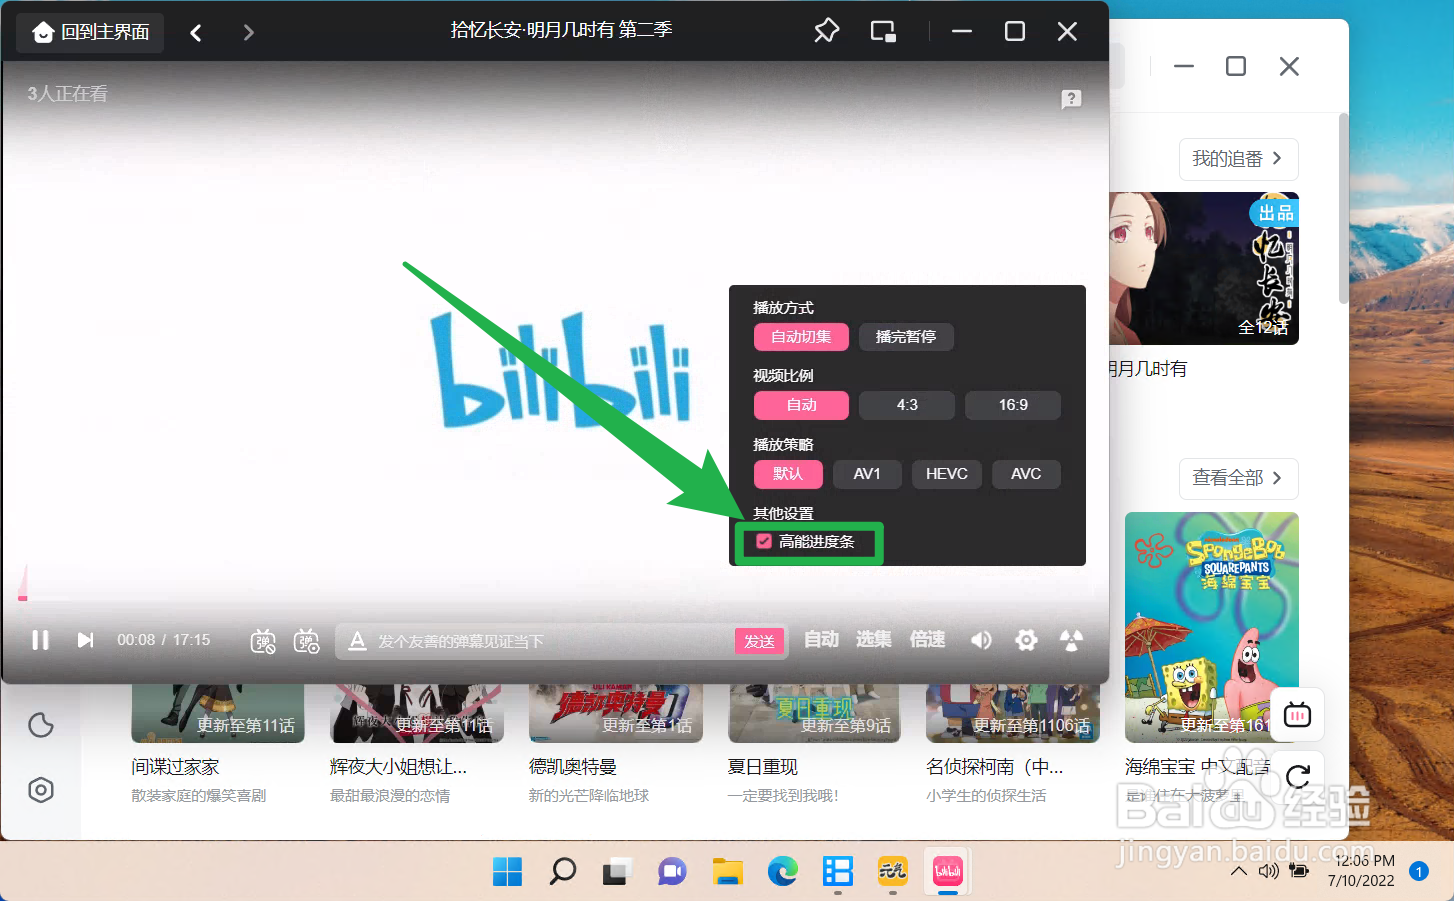Click the current time 00:08 / 17:15 text
This screenshot has width=1454, height=901.
pyautogui.click(x=164, y=640)
